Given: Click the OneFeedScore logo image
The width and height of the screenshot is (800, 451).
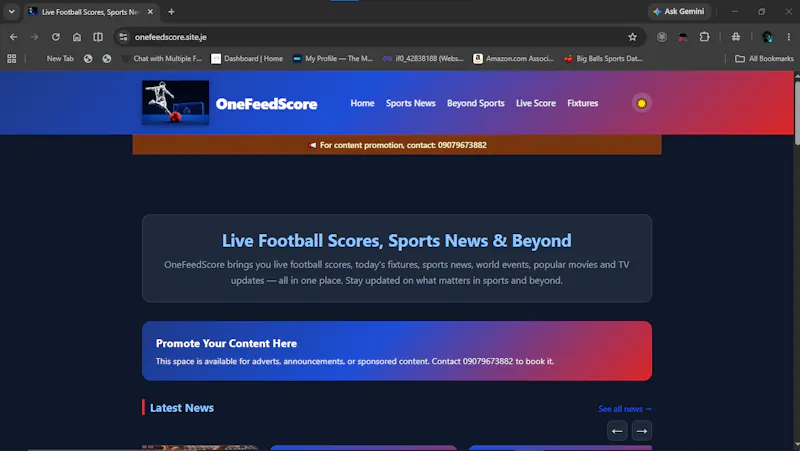Looking at the screenshot, I should 176,103.
